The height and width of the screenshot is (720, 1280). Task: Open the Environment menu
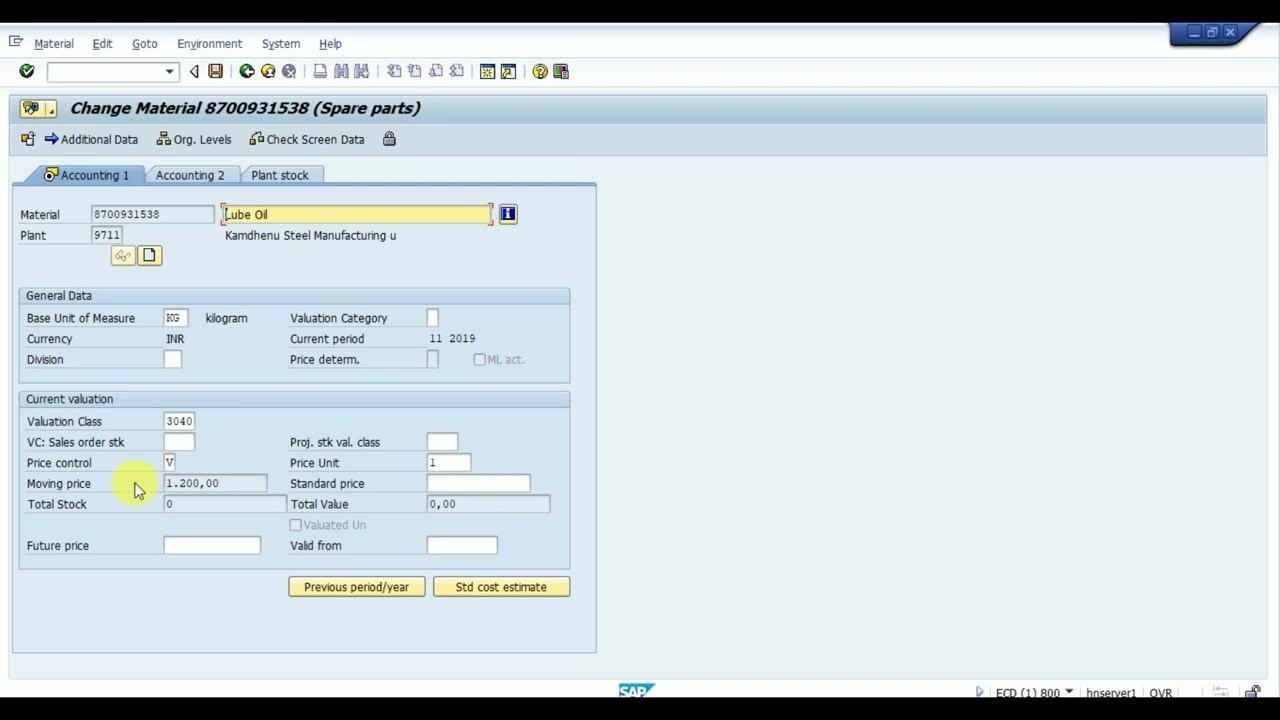click(x=209, y=44)
